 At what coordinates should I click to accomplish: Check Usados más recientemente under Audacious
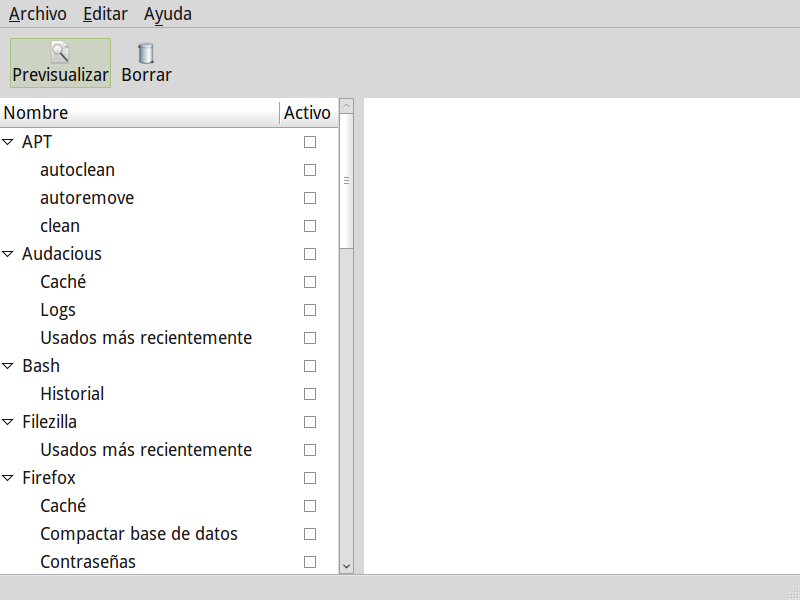click(x=310, y=338)
